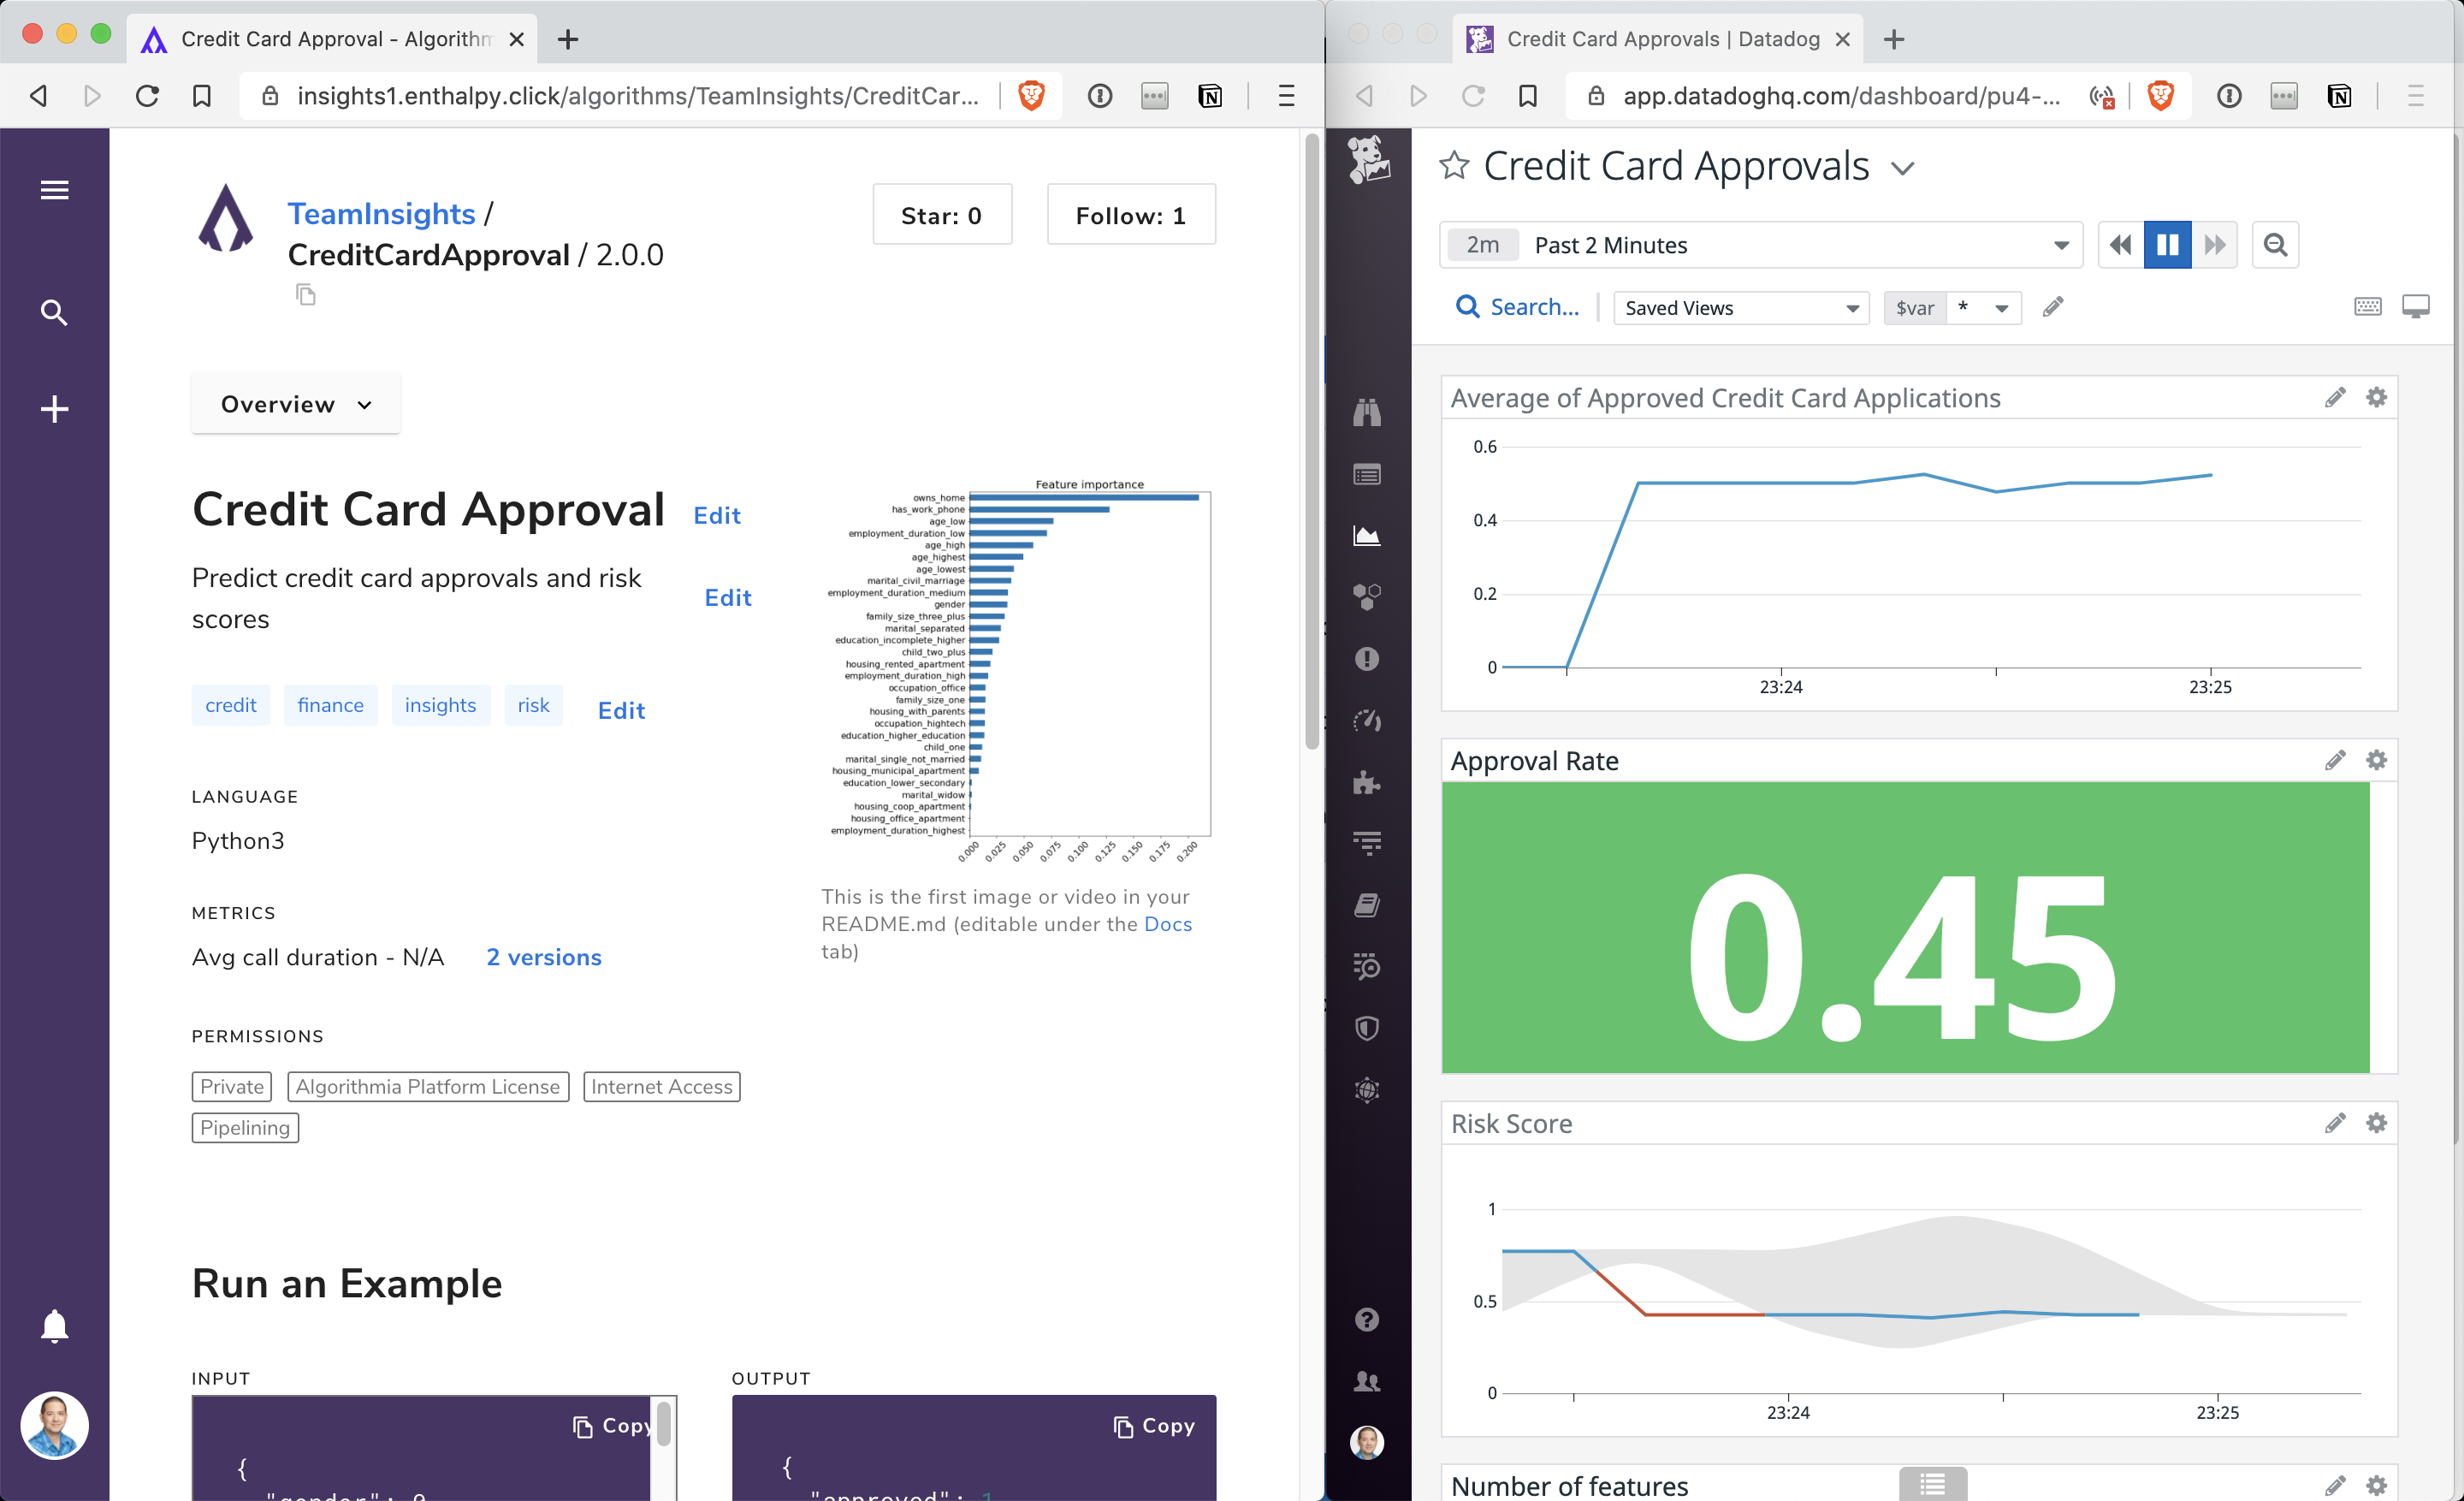
Task: Copy the algorithm path below the CreditCardApproval title
Action: coord(306,294)
